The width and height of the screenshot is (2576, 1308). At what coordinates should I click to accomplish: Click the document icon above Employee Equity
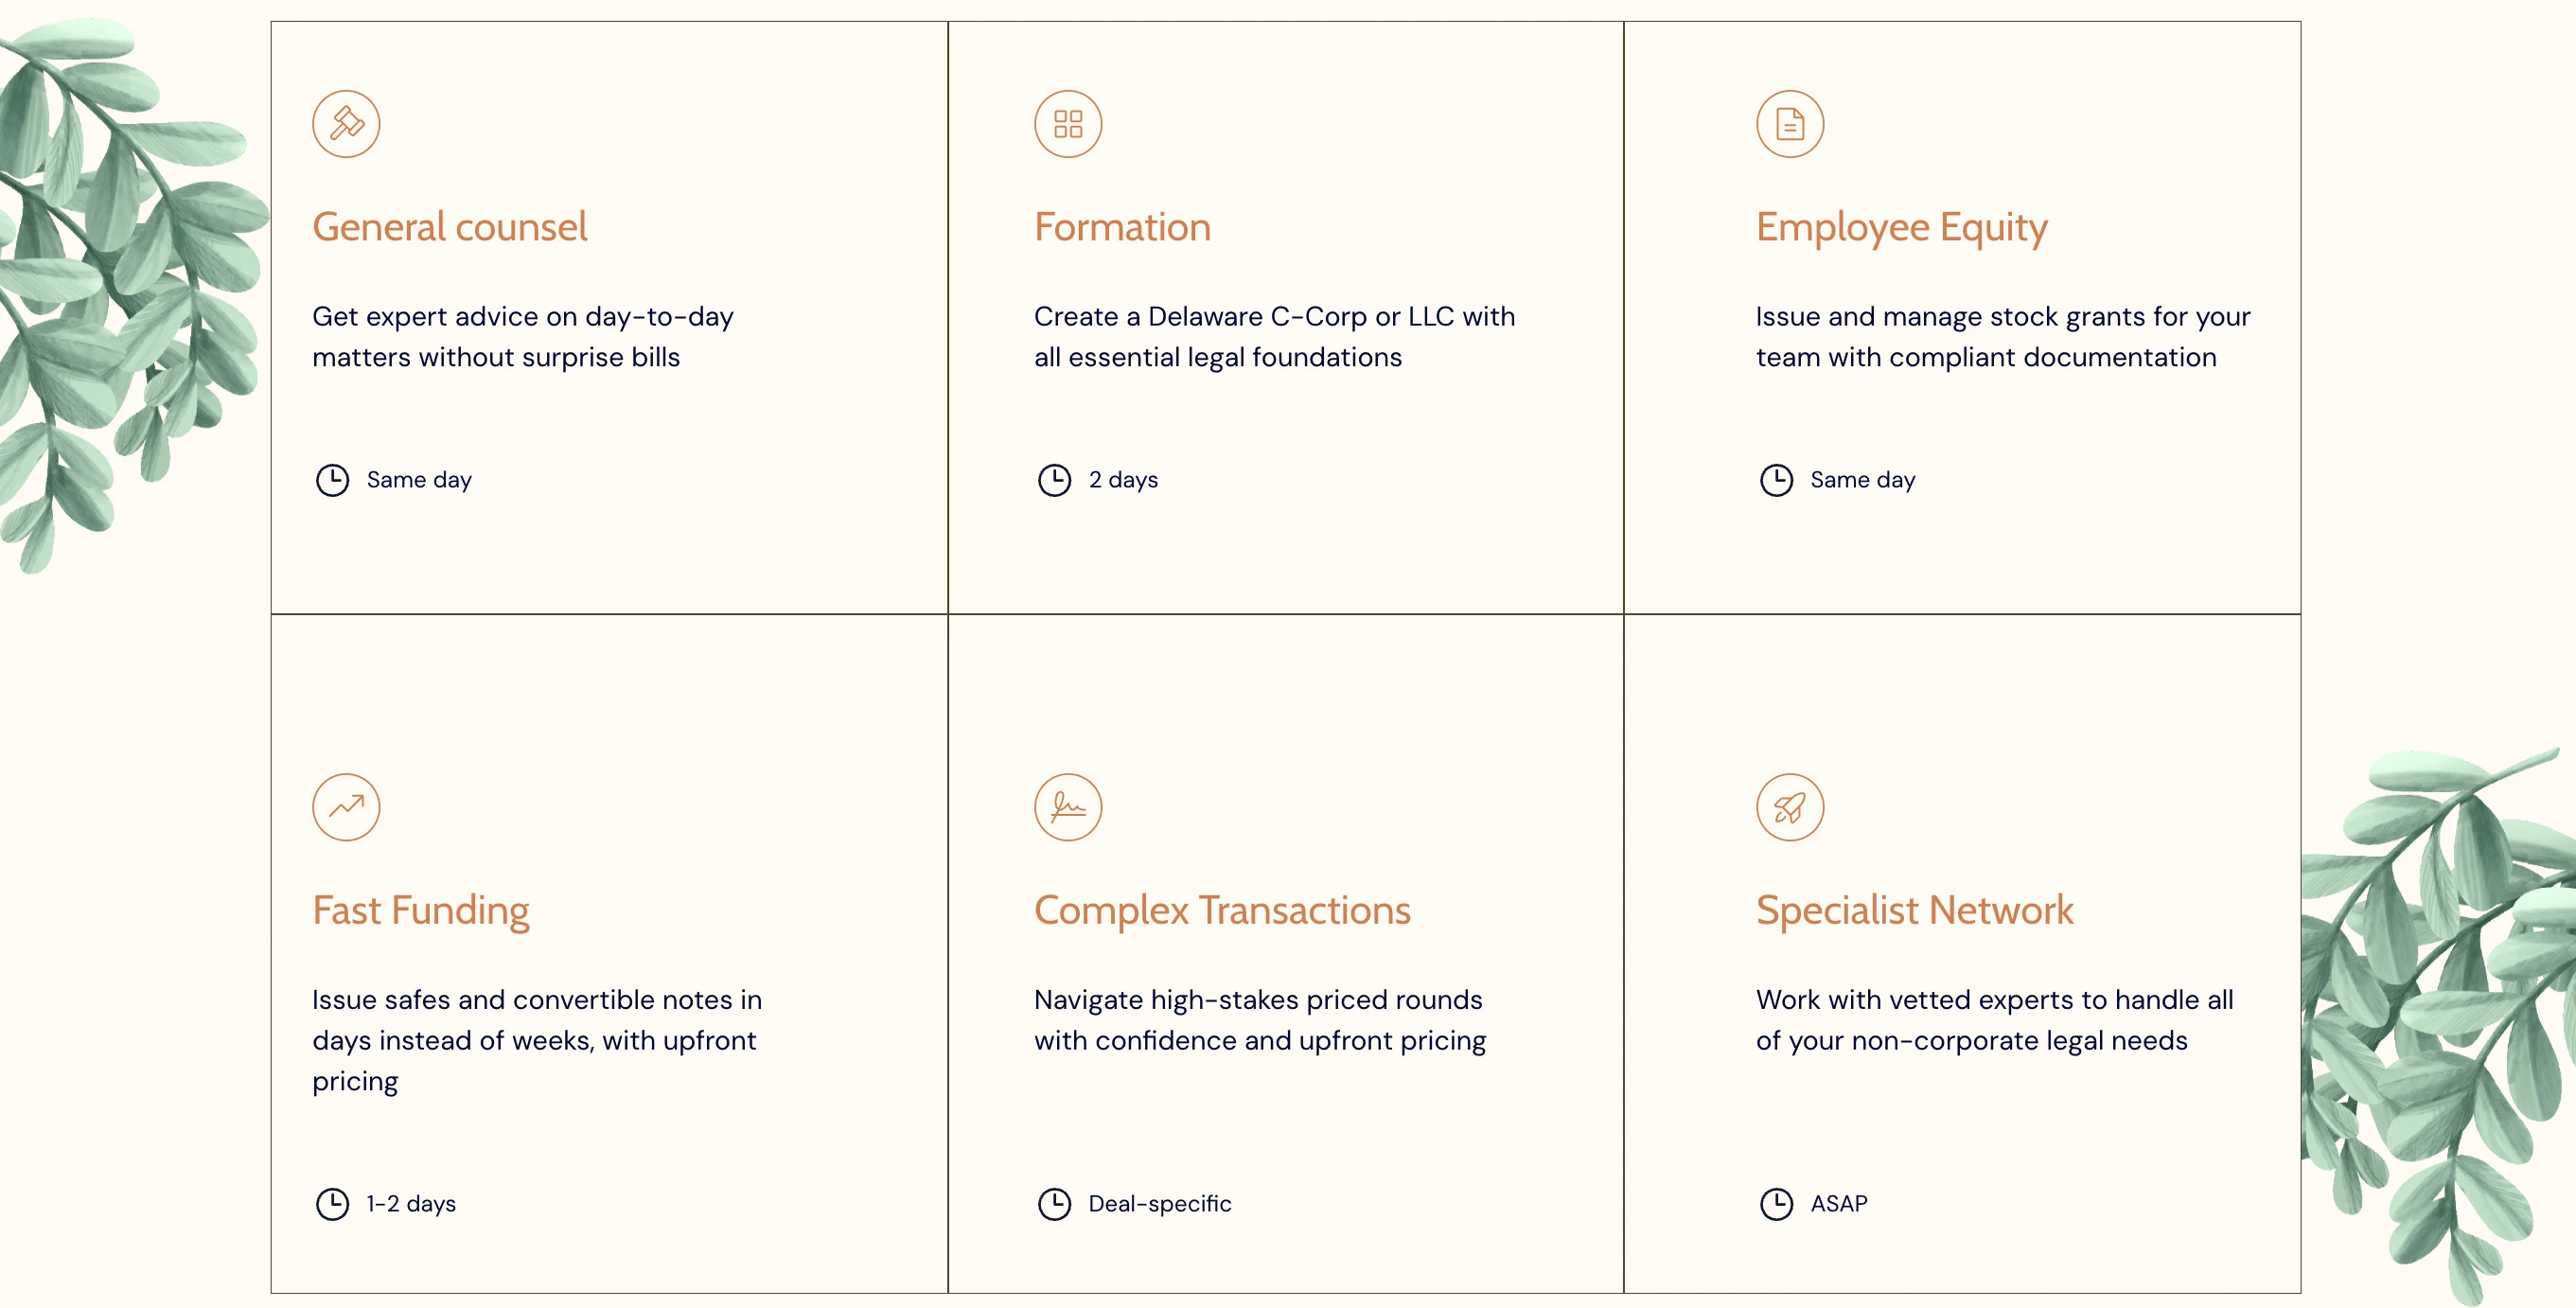click(1790, 124)
